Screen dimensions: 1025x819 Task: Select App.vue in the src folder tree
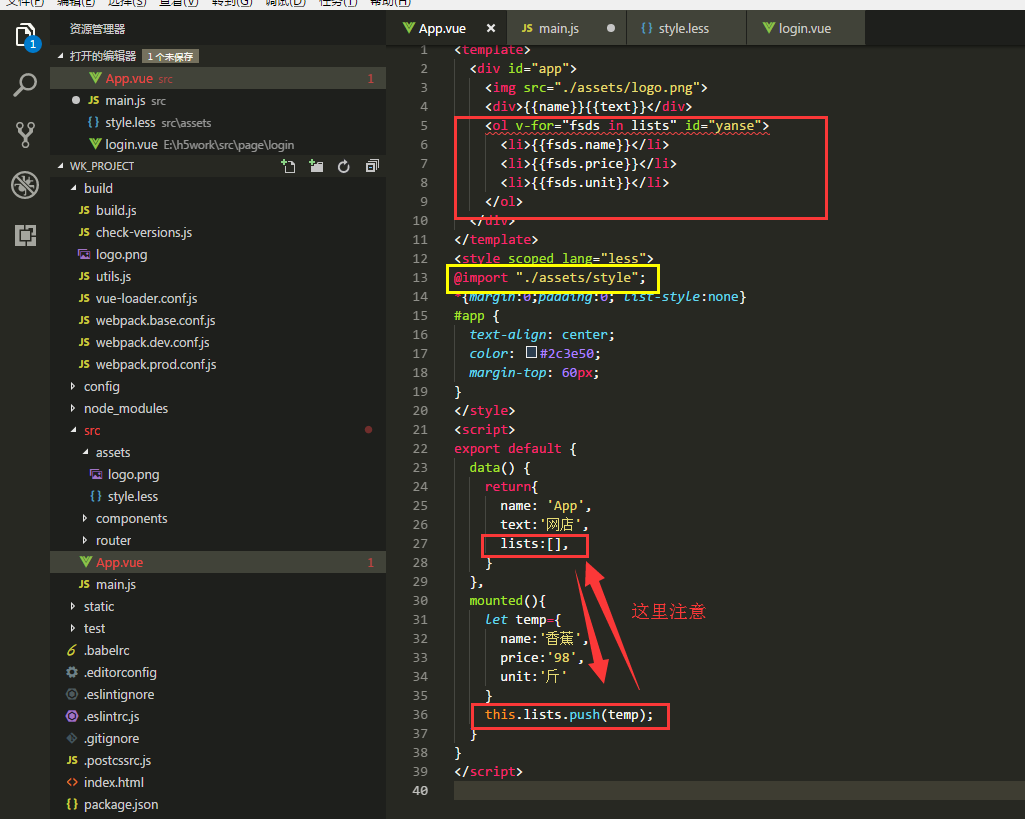pos(218,562)
